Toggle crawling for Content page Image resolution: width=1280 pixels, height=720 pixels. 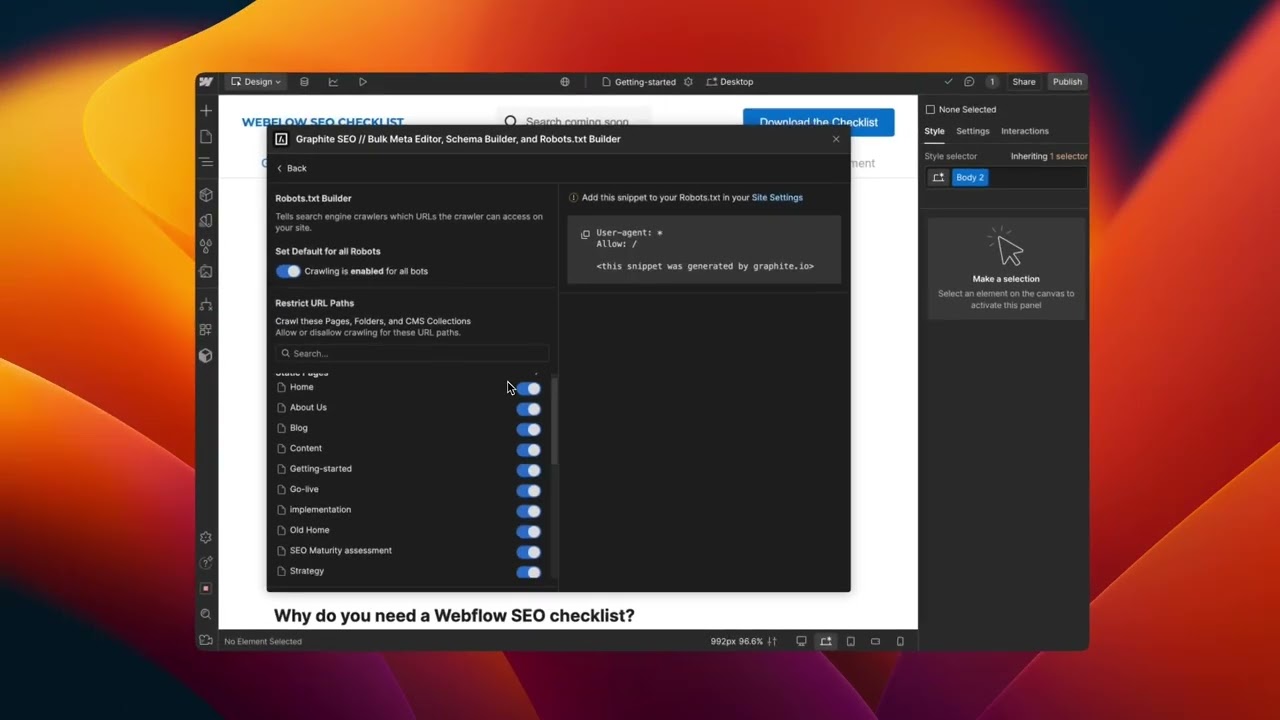(x=528, y=450)
